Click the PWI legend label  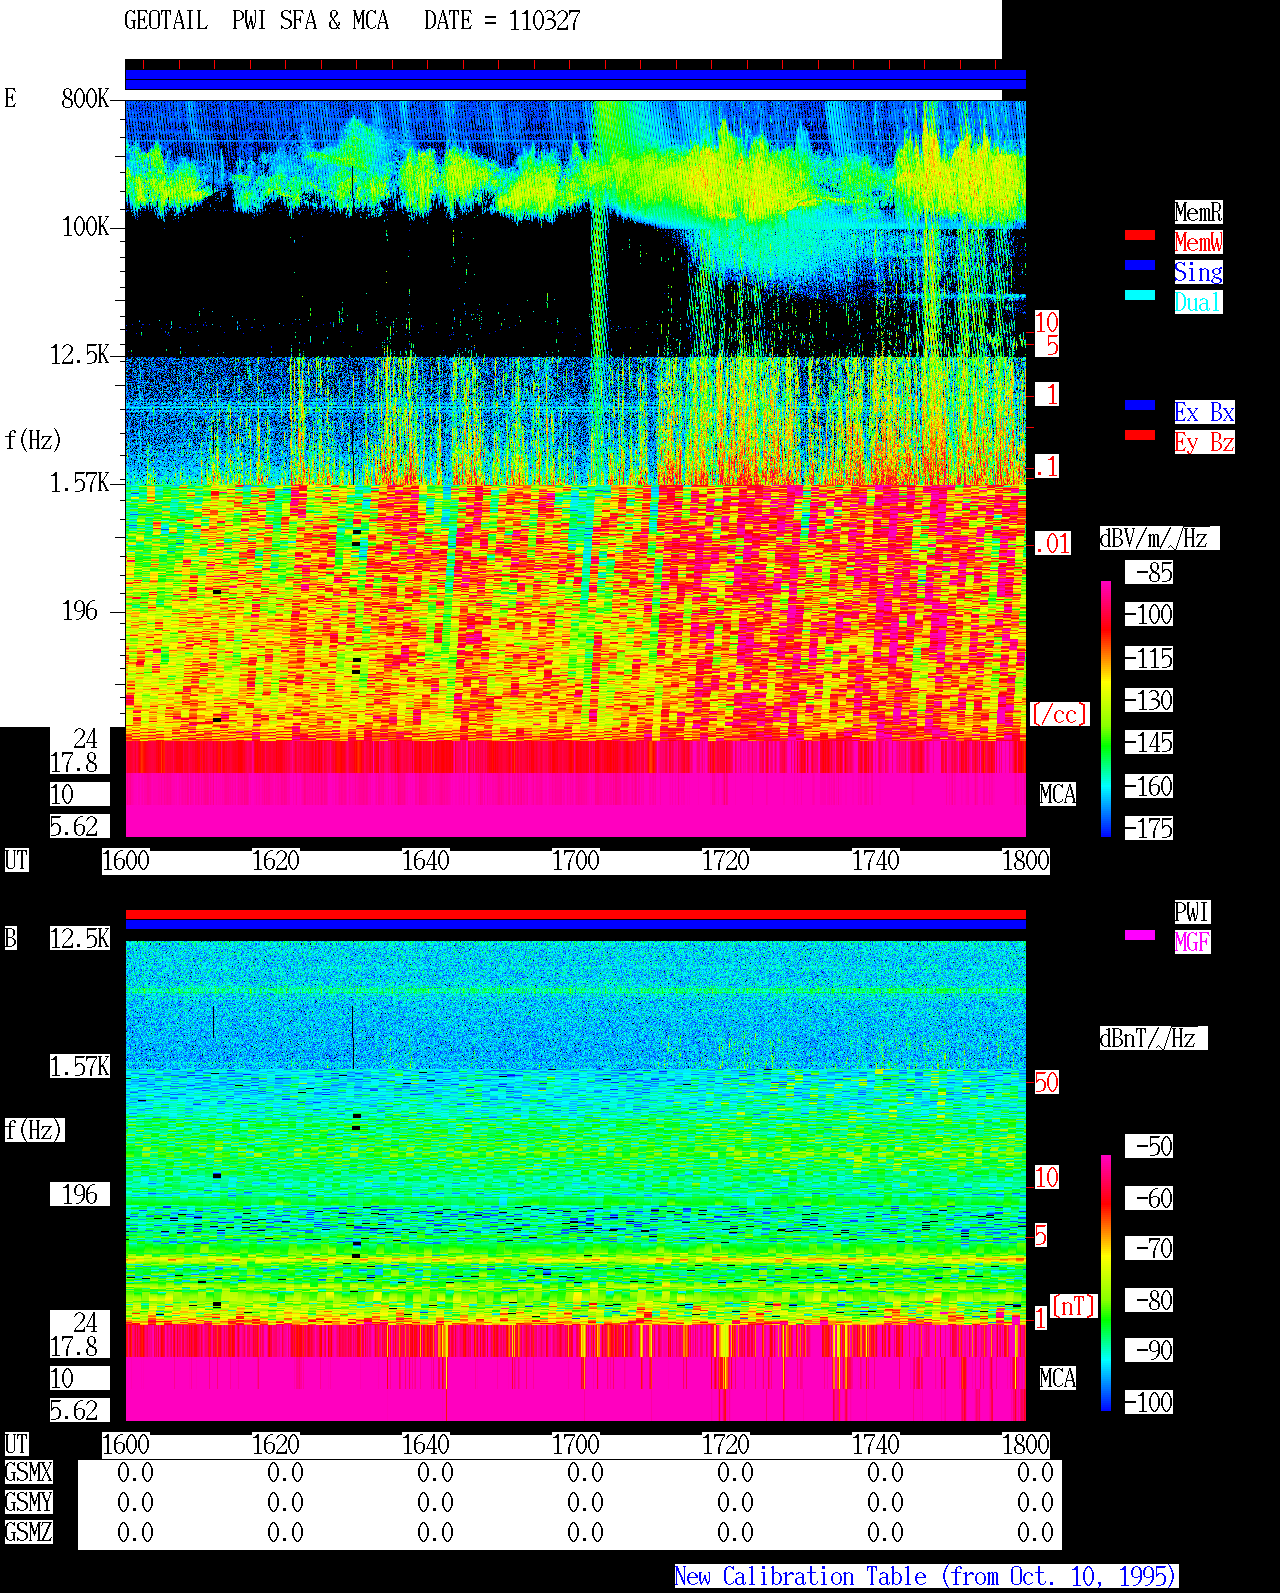pyautogui.click(x=1192, y=912)
